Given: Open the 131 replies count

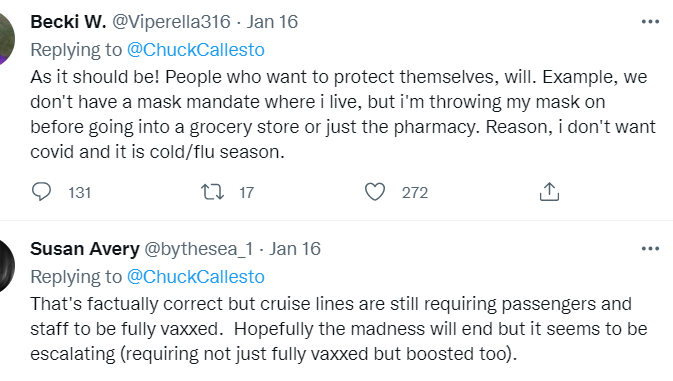Looking at the screenshot, I should click(80, 193).
